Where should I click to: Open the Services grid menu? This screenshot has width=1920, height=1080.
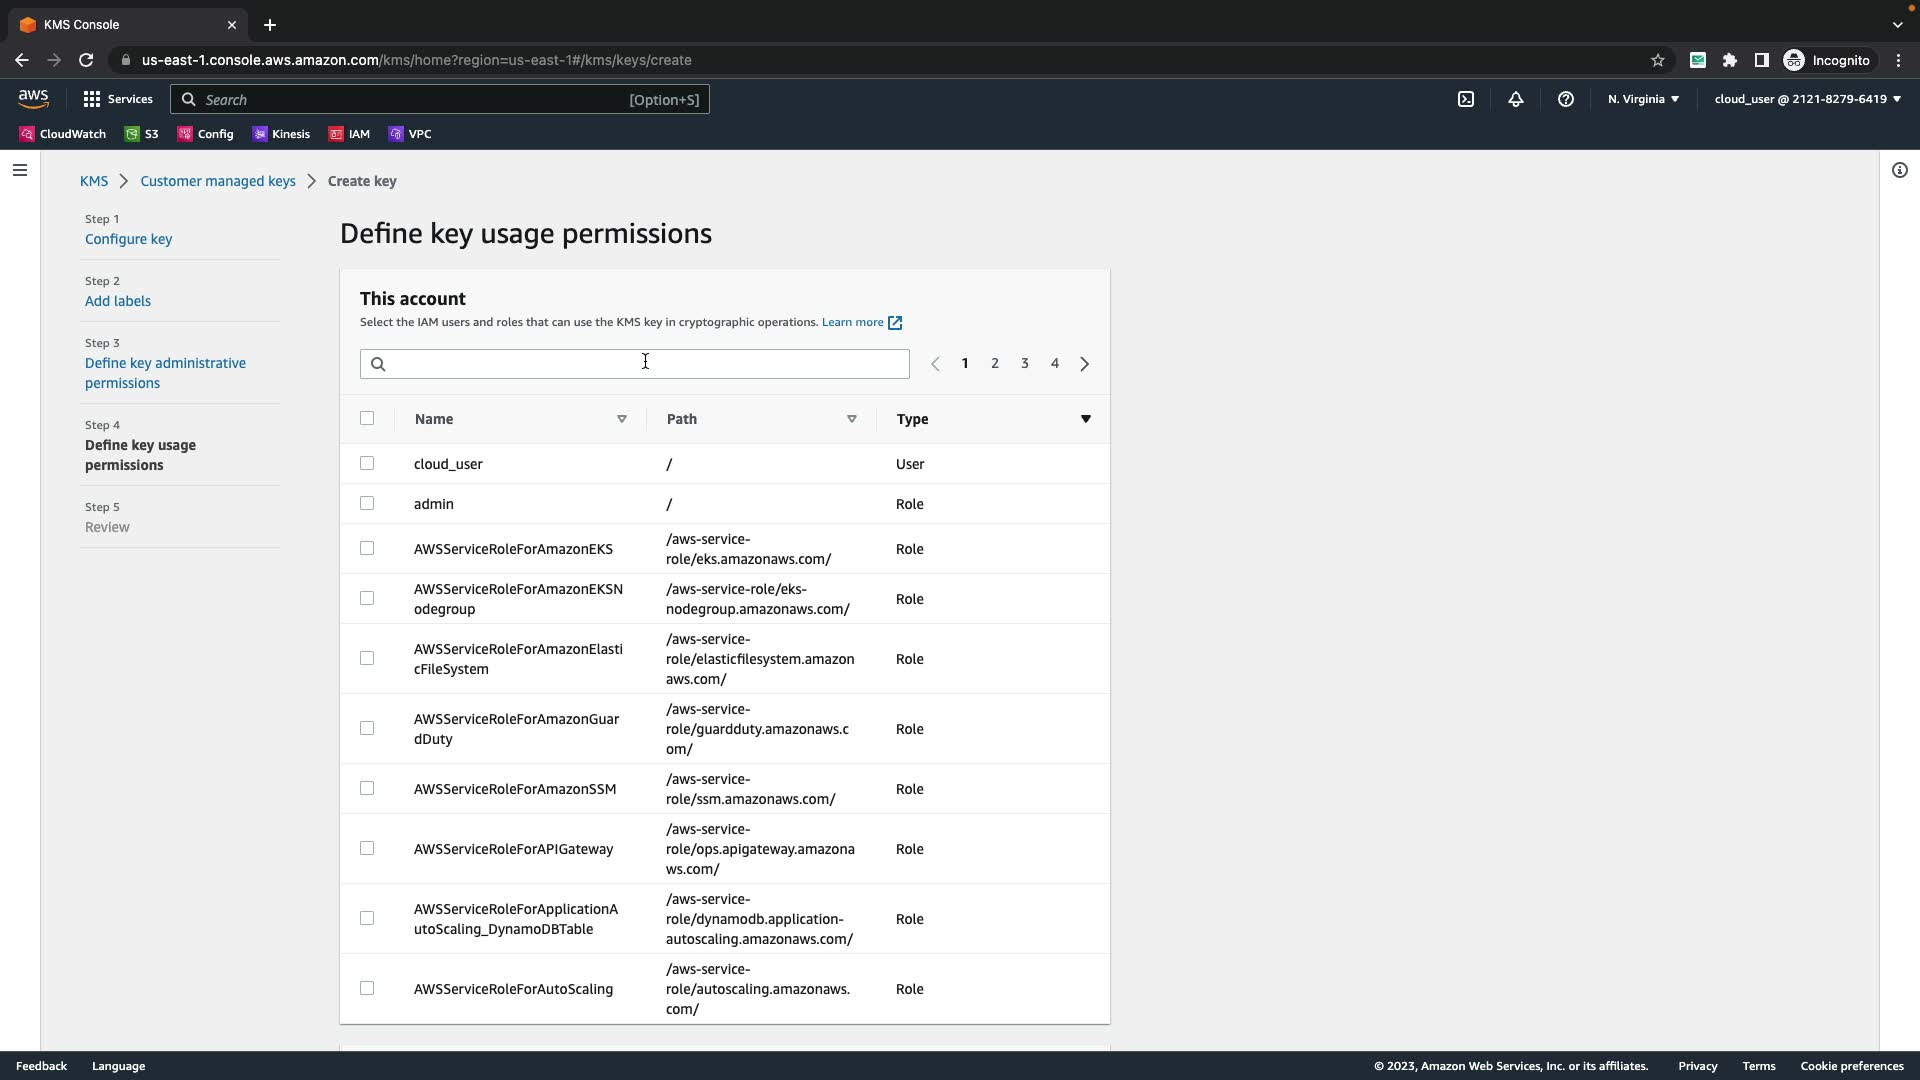click(118, 99)
